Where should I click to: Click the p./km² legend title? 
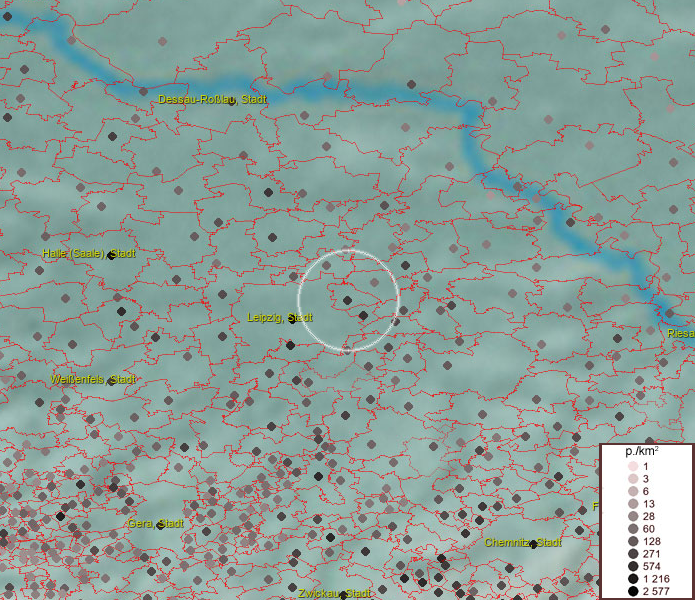click(x=628, y=451)
